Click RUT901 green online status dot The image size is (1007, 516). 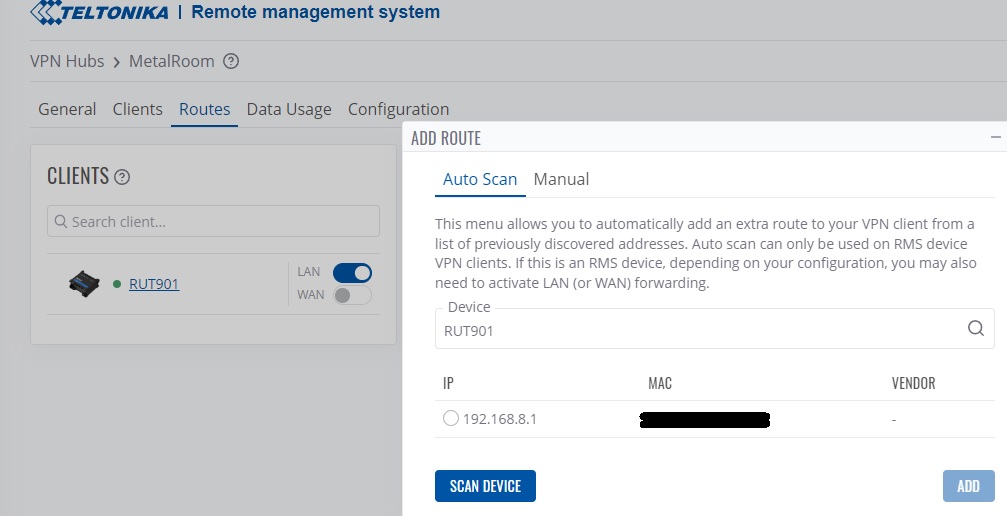pyautogui.click(x=117, y=284)
